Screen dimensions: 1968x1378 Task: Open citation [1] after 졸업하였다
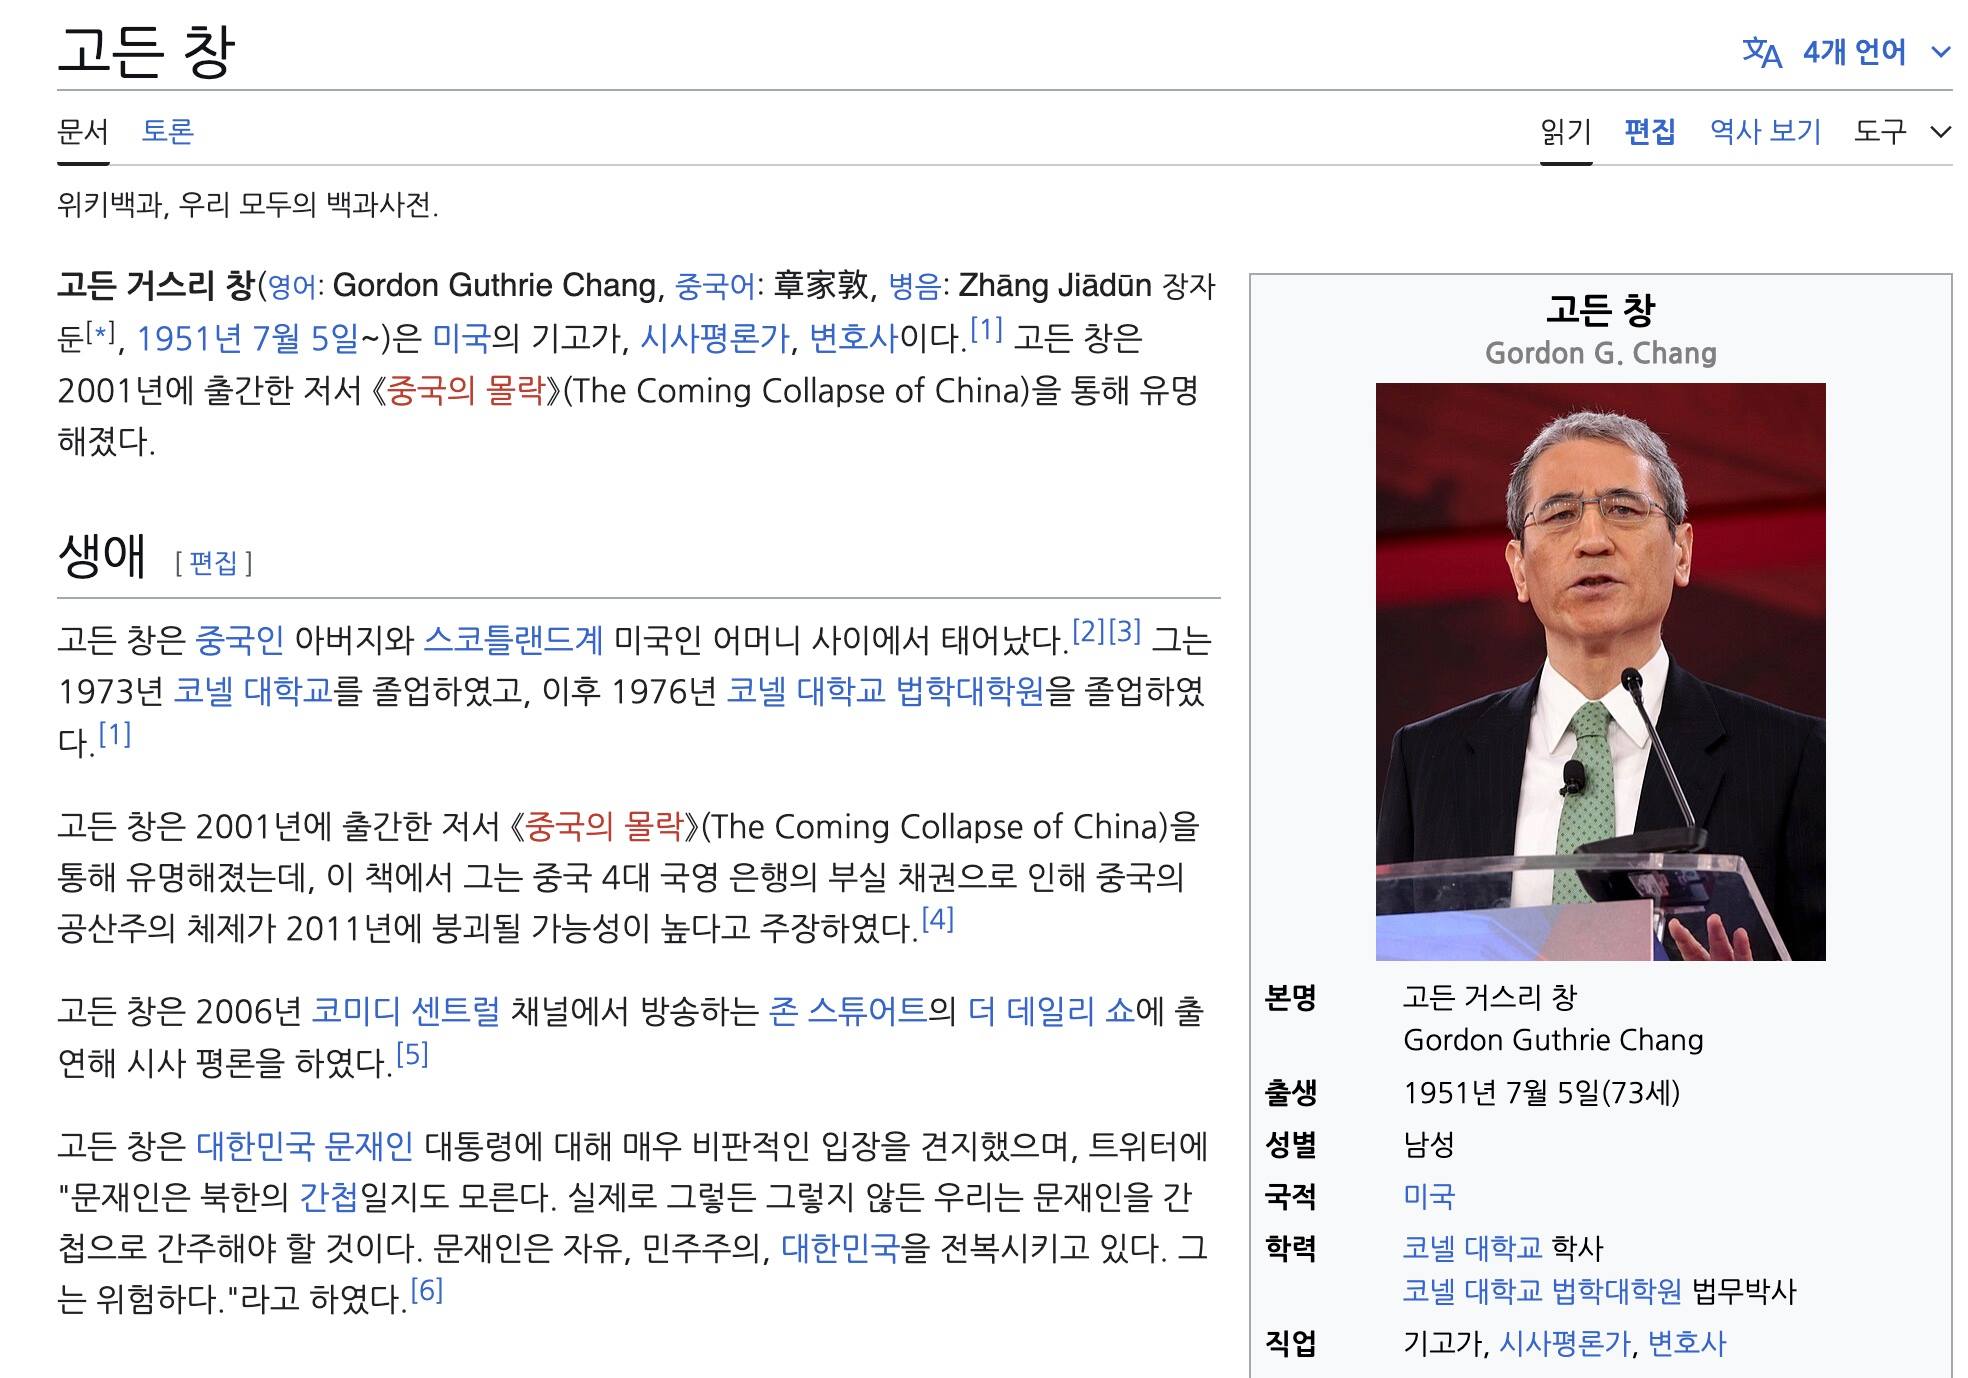[115, 735]
